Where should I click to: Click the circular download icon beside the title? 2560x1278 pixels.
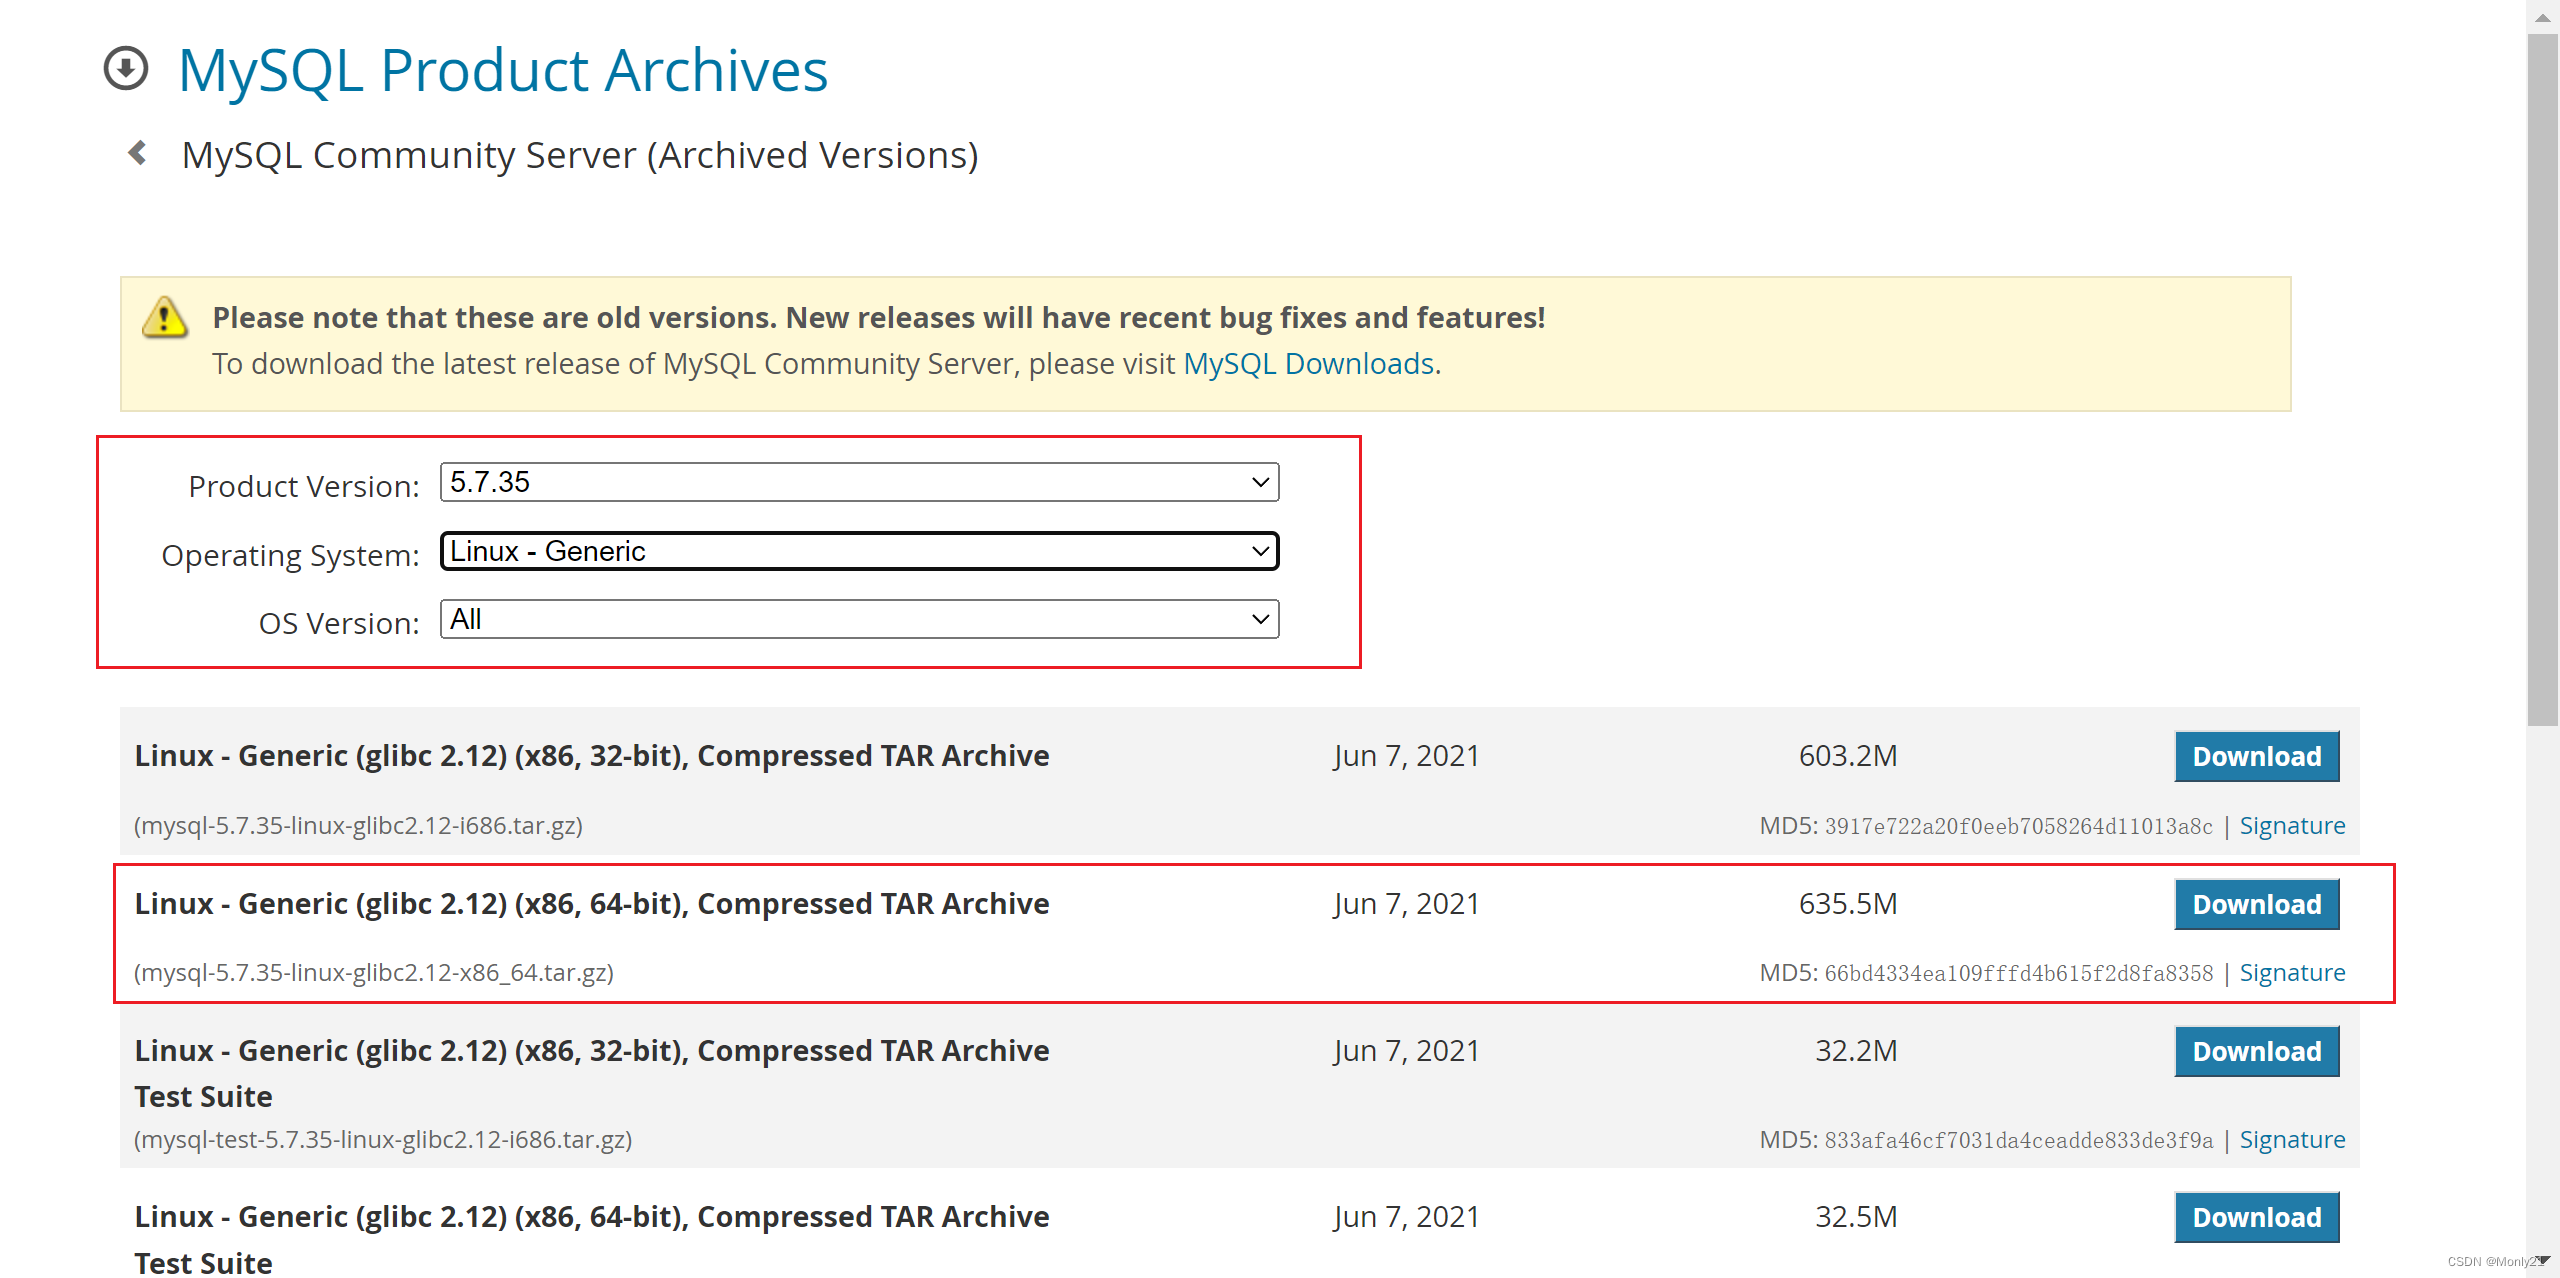tap(126, 69)
